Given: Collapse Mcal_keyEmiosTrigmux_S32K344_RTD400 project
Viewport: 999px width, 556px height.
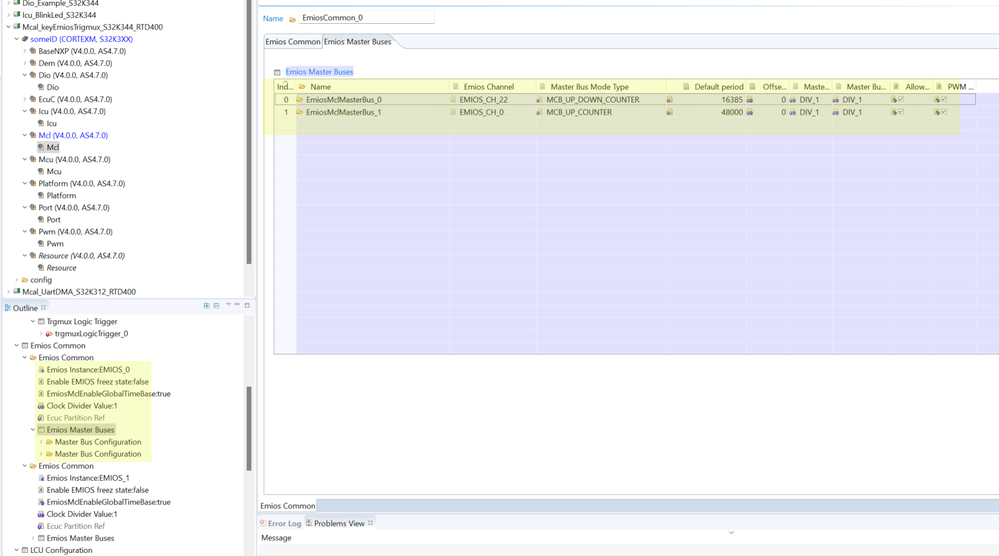Looking at the screenshot, I should pyautogui.click(x=9, y=27).
